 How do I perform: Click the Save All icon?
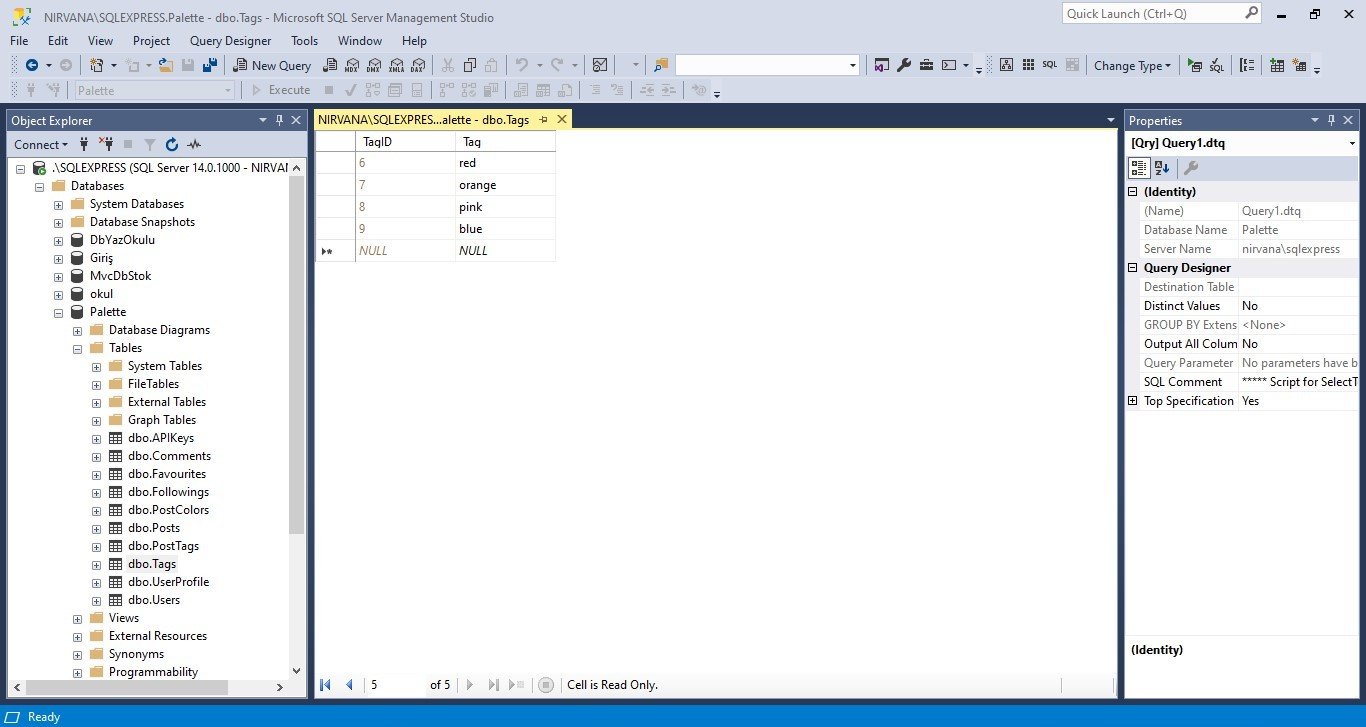[210, 65]
